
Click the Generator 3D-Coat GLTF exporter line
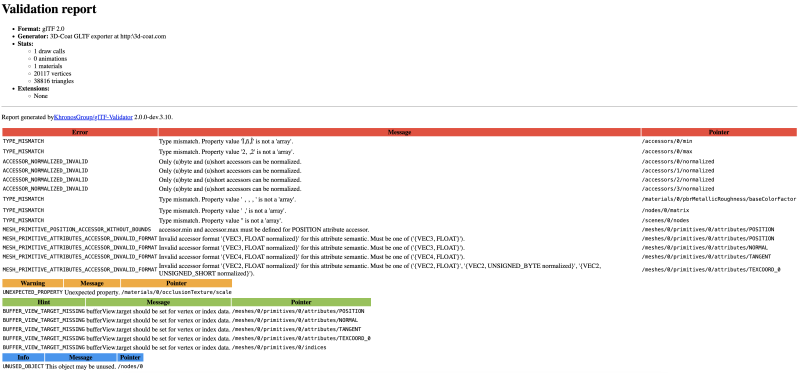(92, 36)
